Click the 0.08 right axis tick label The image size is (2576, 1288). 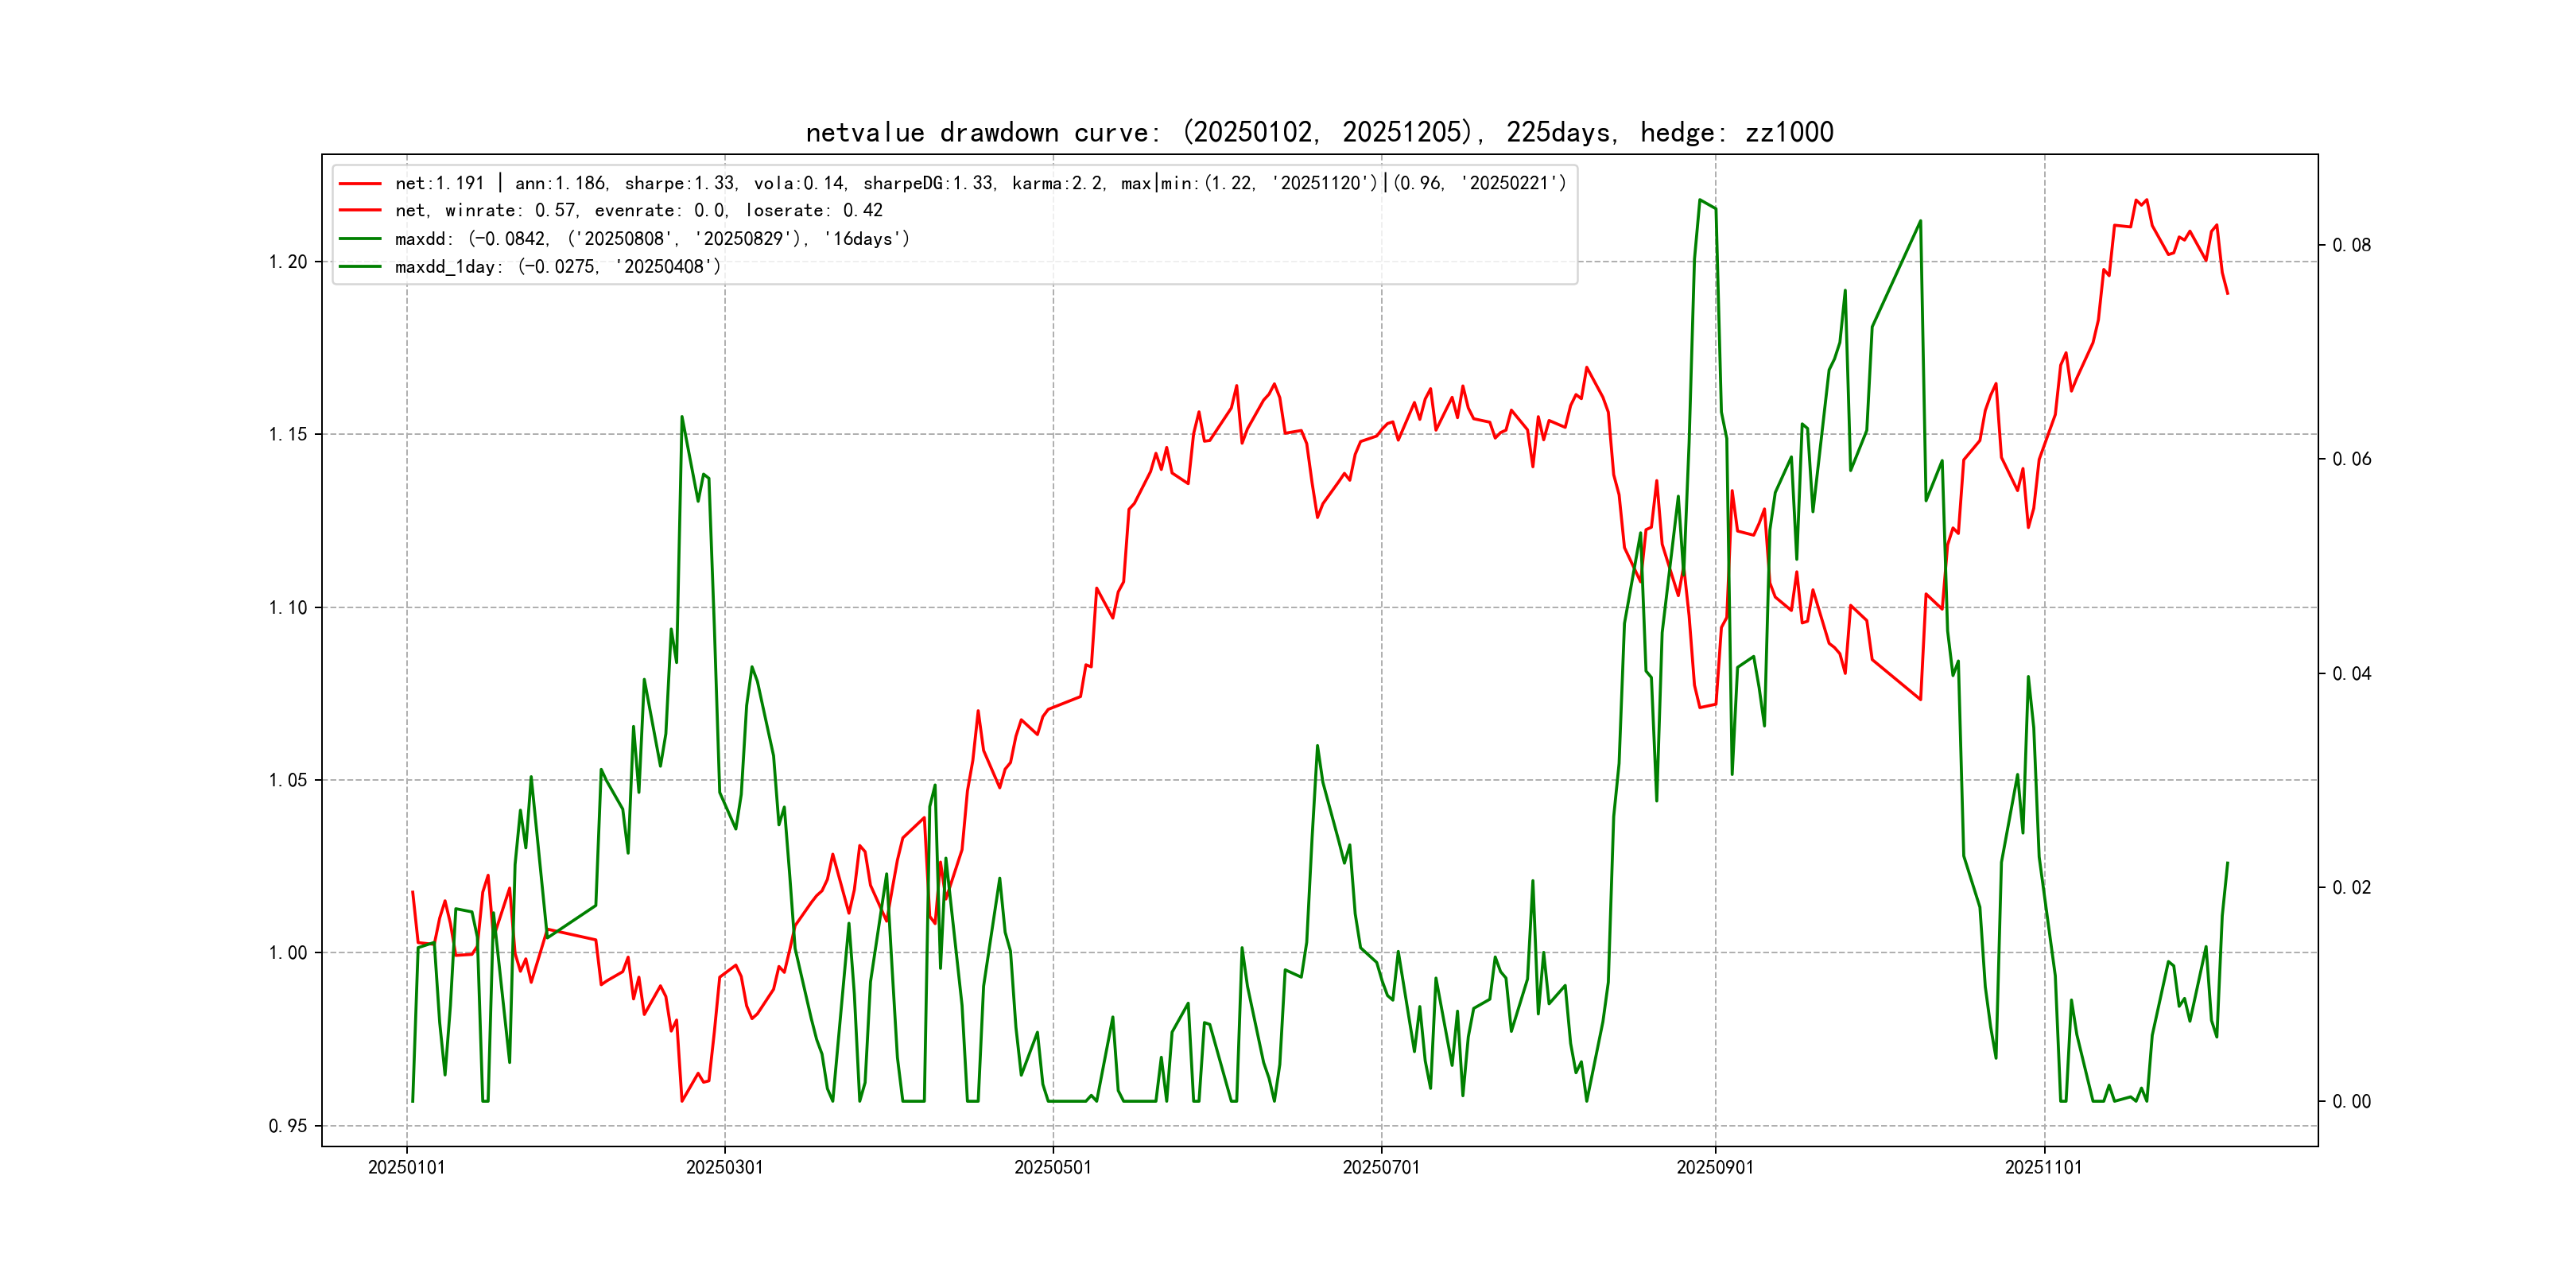(2351, 246)
